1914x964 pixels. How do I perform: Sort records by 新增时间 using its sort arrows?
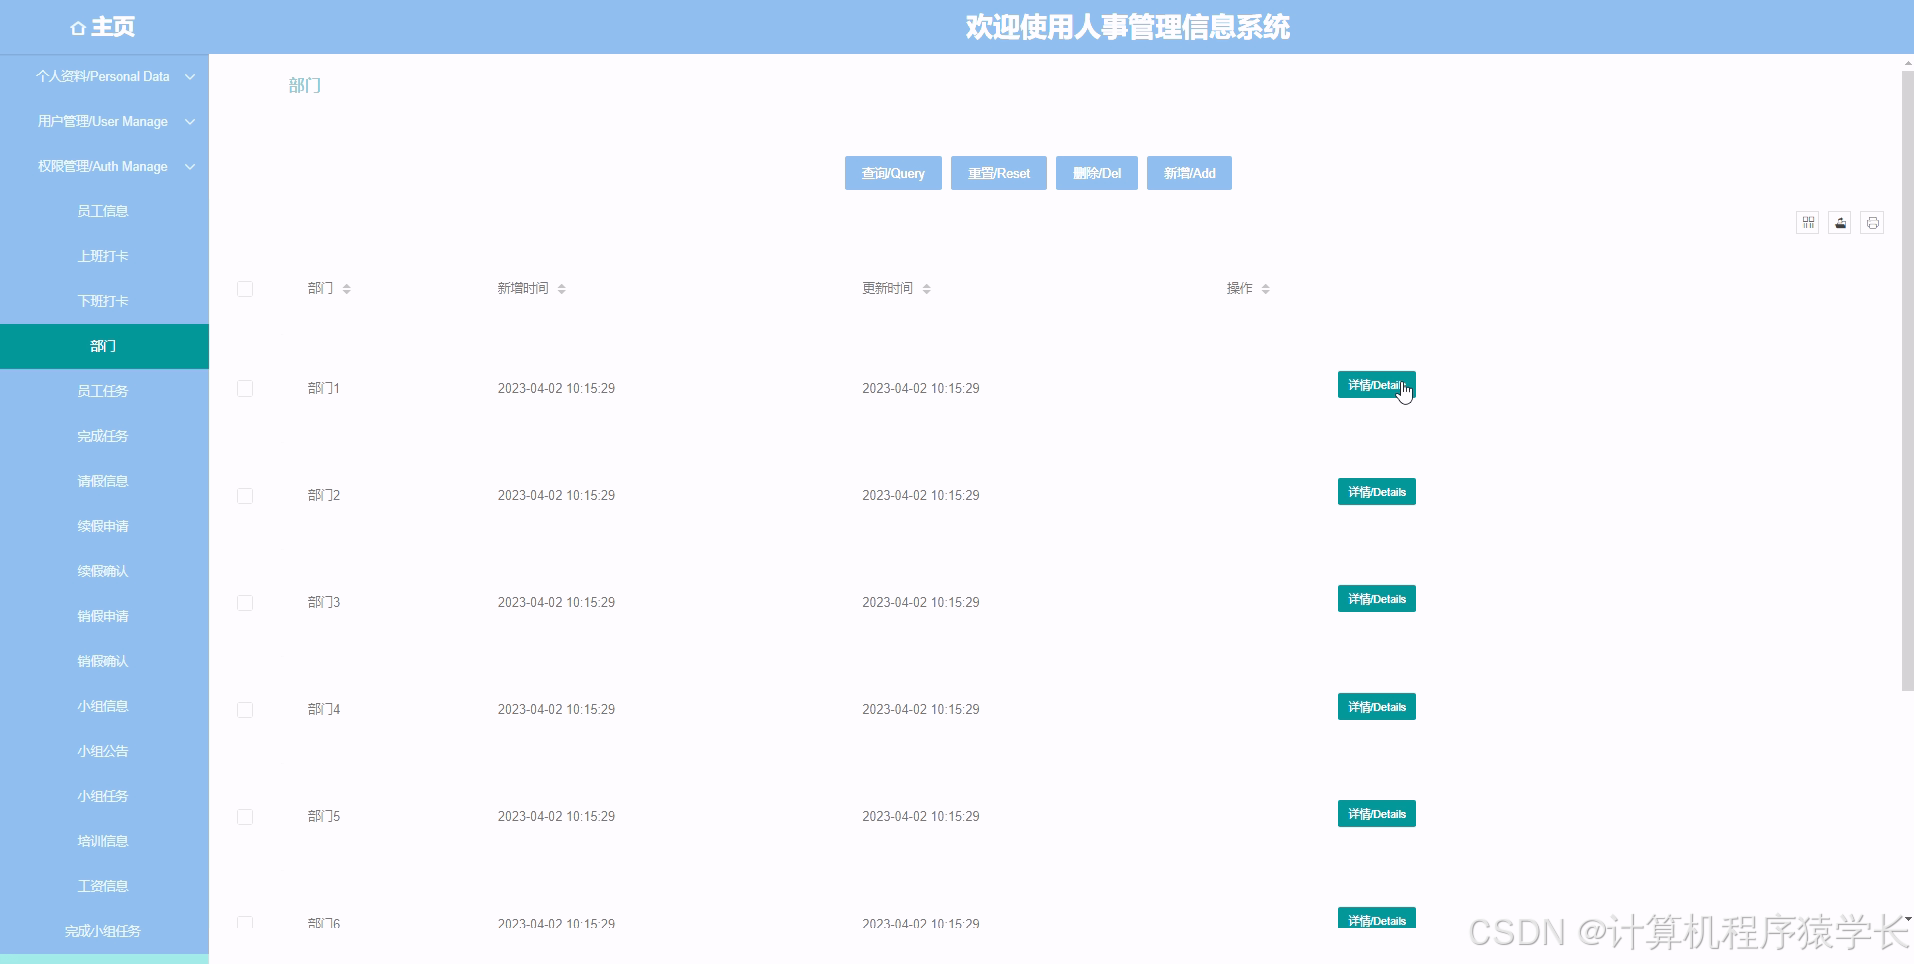[562, 288]
